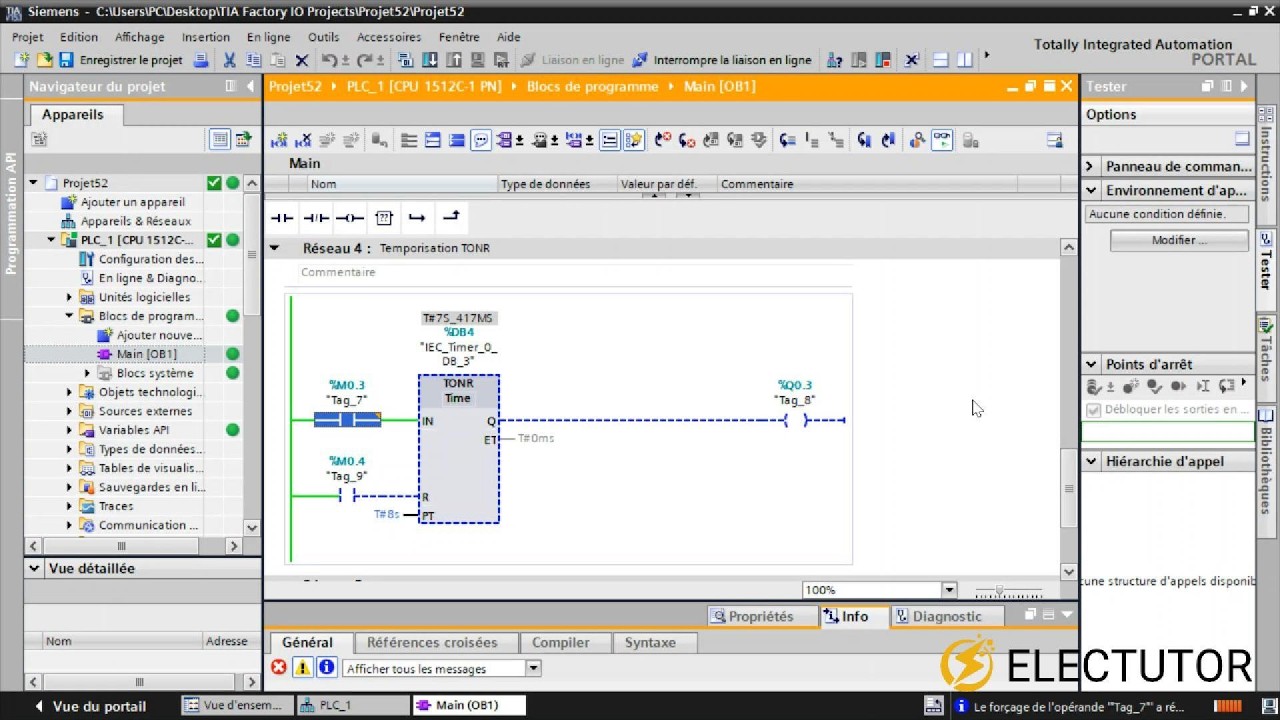Image resolution: width=1280 pixels, height=720 pixels.
Task: Toggle warning messages filter icon
Action: click(x=302, y=668)
